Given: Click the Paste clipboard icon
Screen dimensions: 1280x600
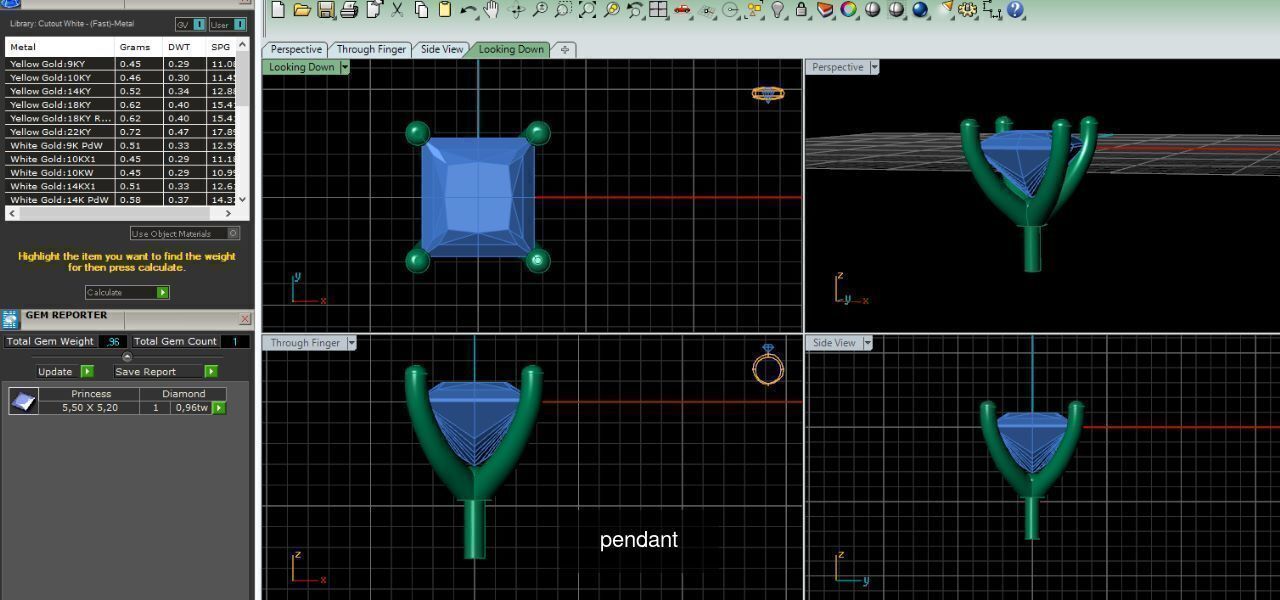Looking at the screenshot, I should (x=445, y=10).
